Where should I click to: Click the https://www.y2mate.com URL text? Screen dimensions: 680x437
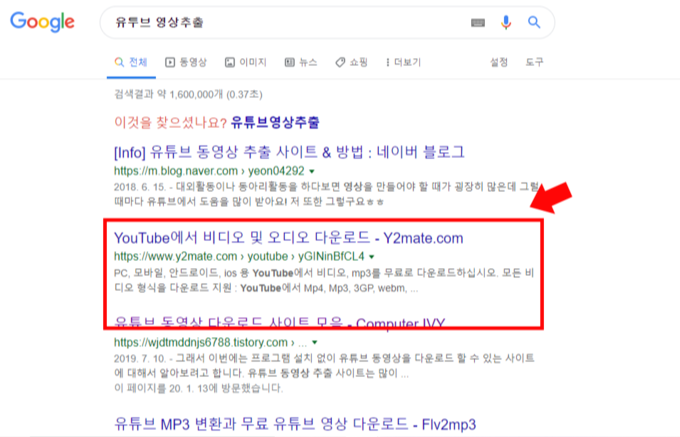point(175,256)
